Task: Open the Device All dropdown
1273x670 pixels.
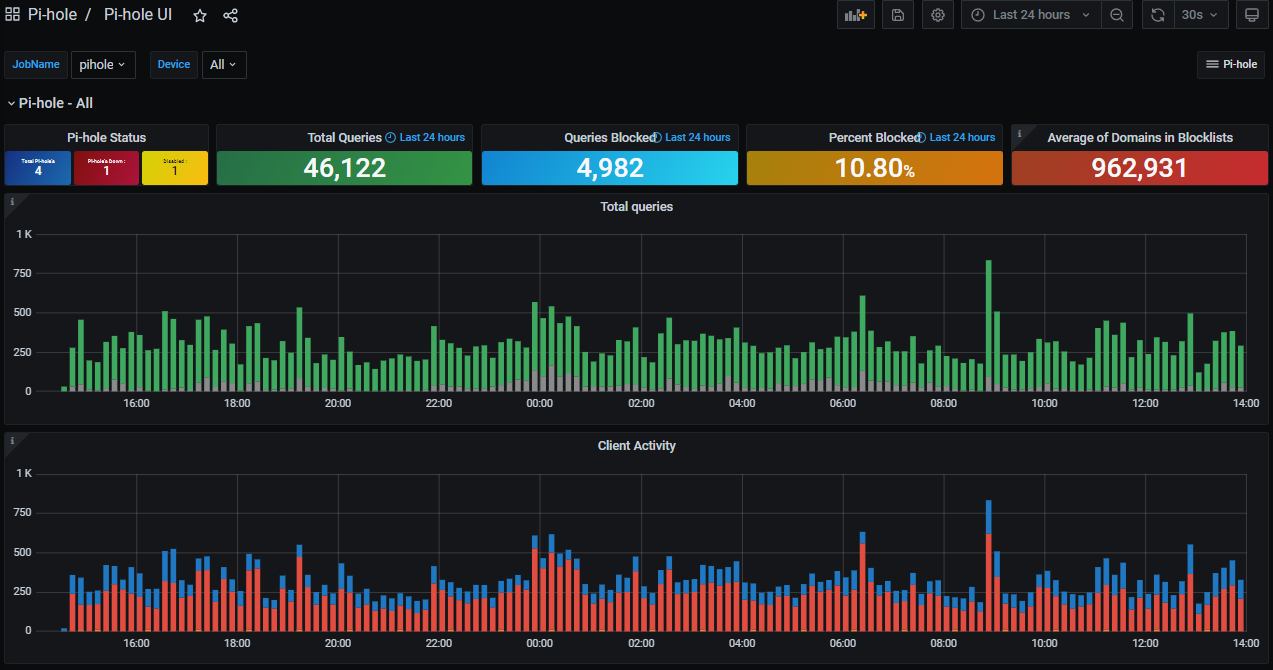Action: pyautogui.click(x=224, y=64)
